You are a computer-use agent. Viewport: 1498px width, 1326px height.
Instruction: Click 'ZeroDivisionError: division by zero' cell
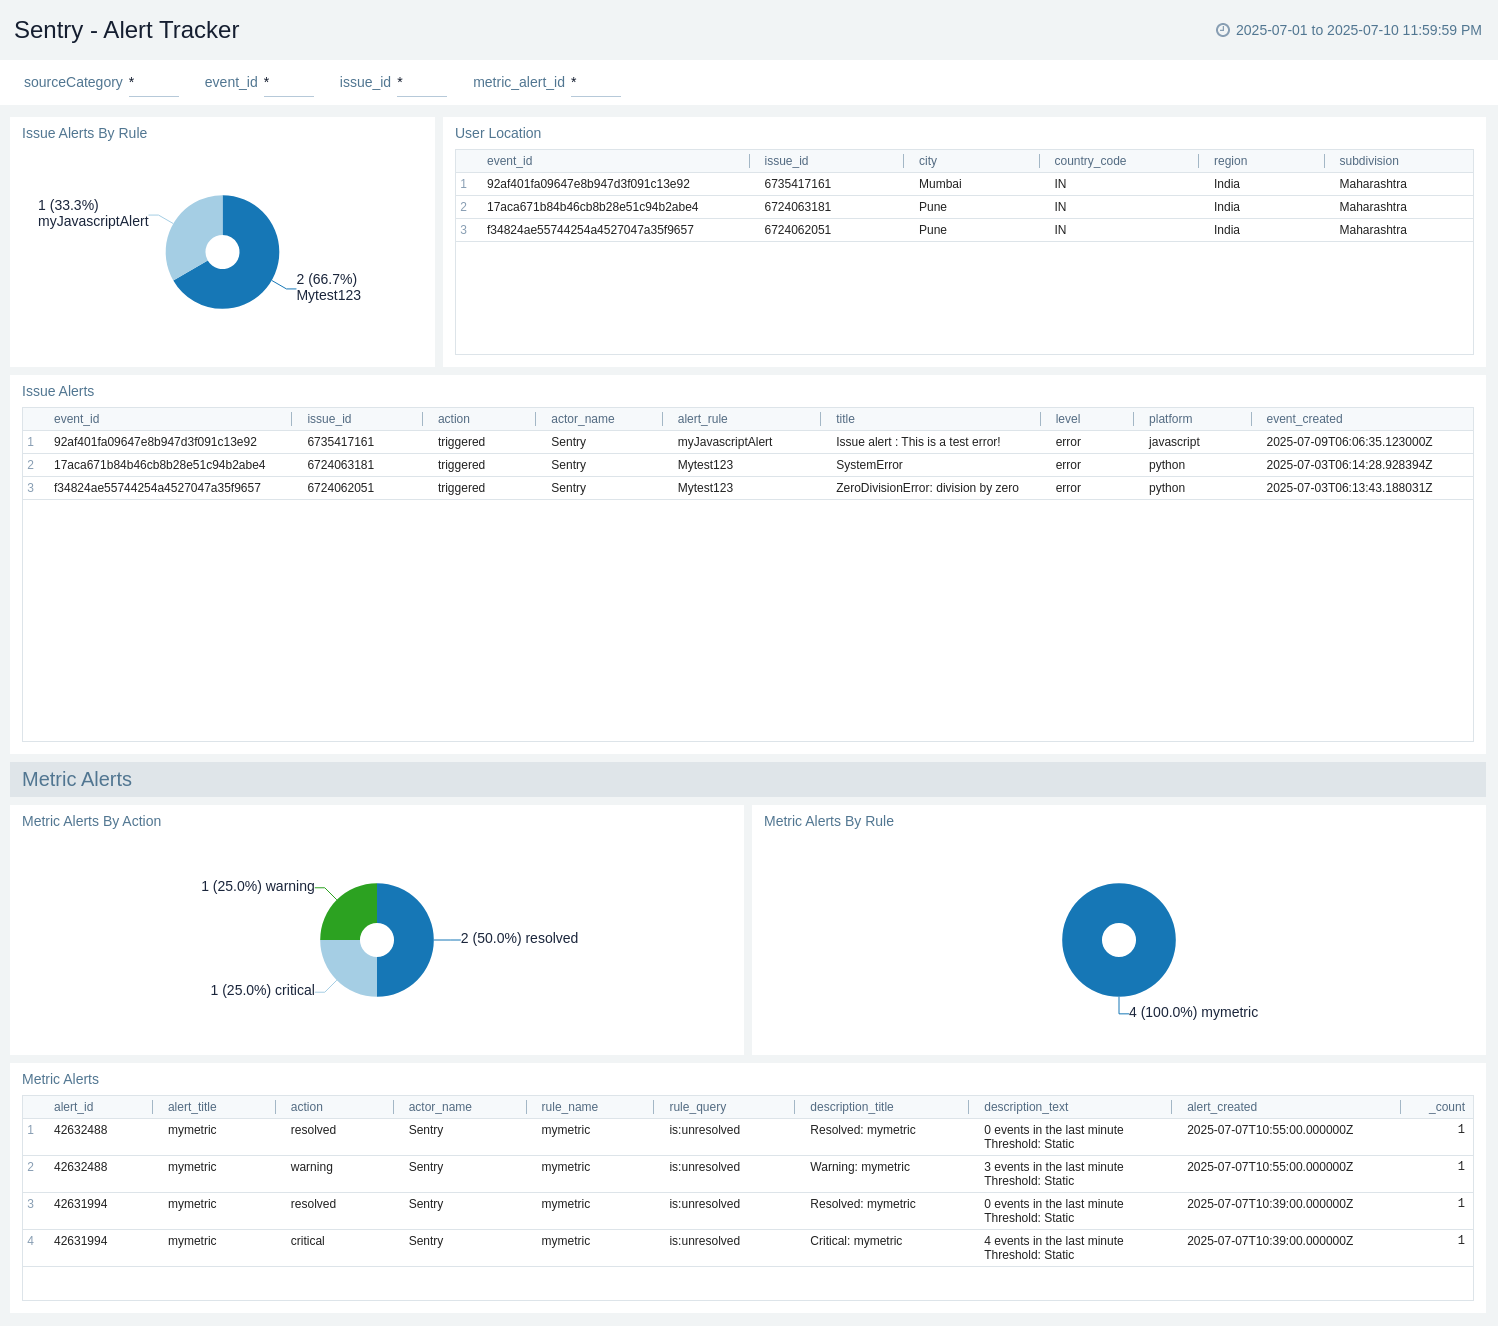click(927, 488)
